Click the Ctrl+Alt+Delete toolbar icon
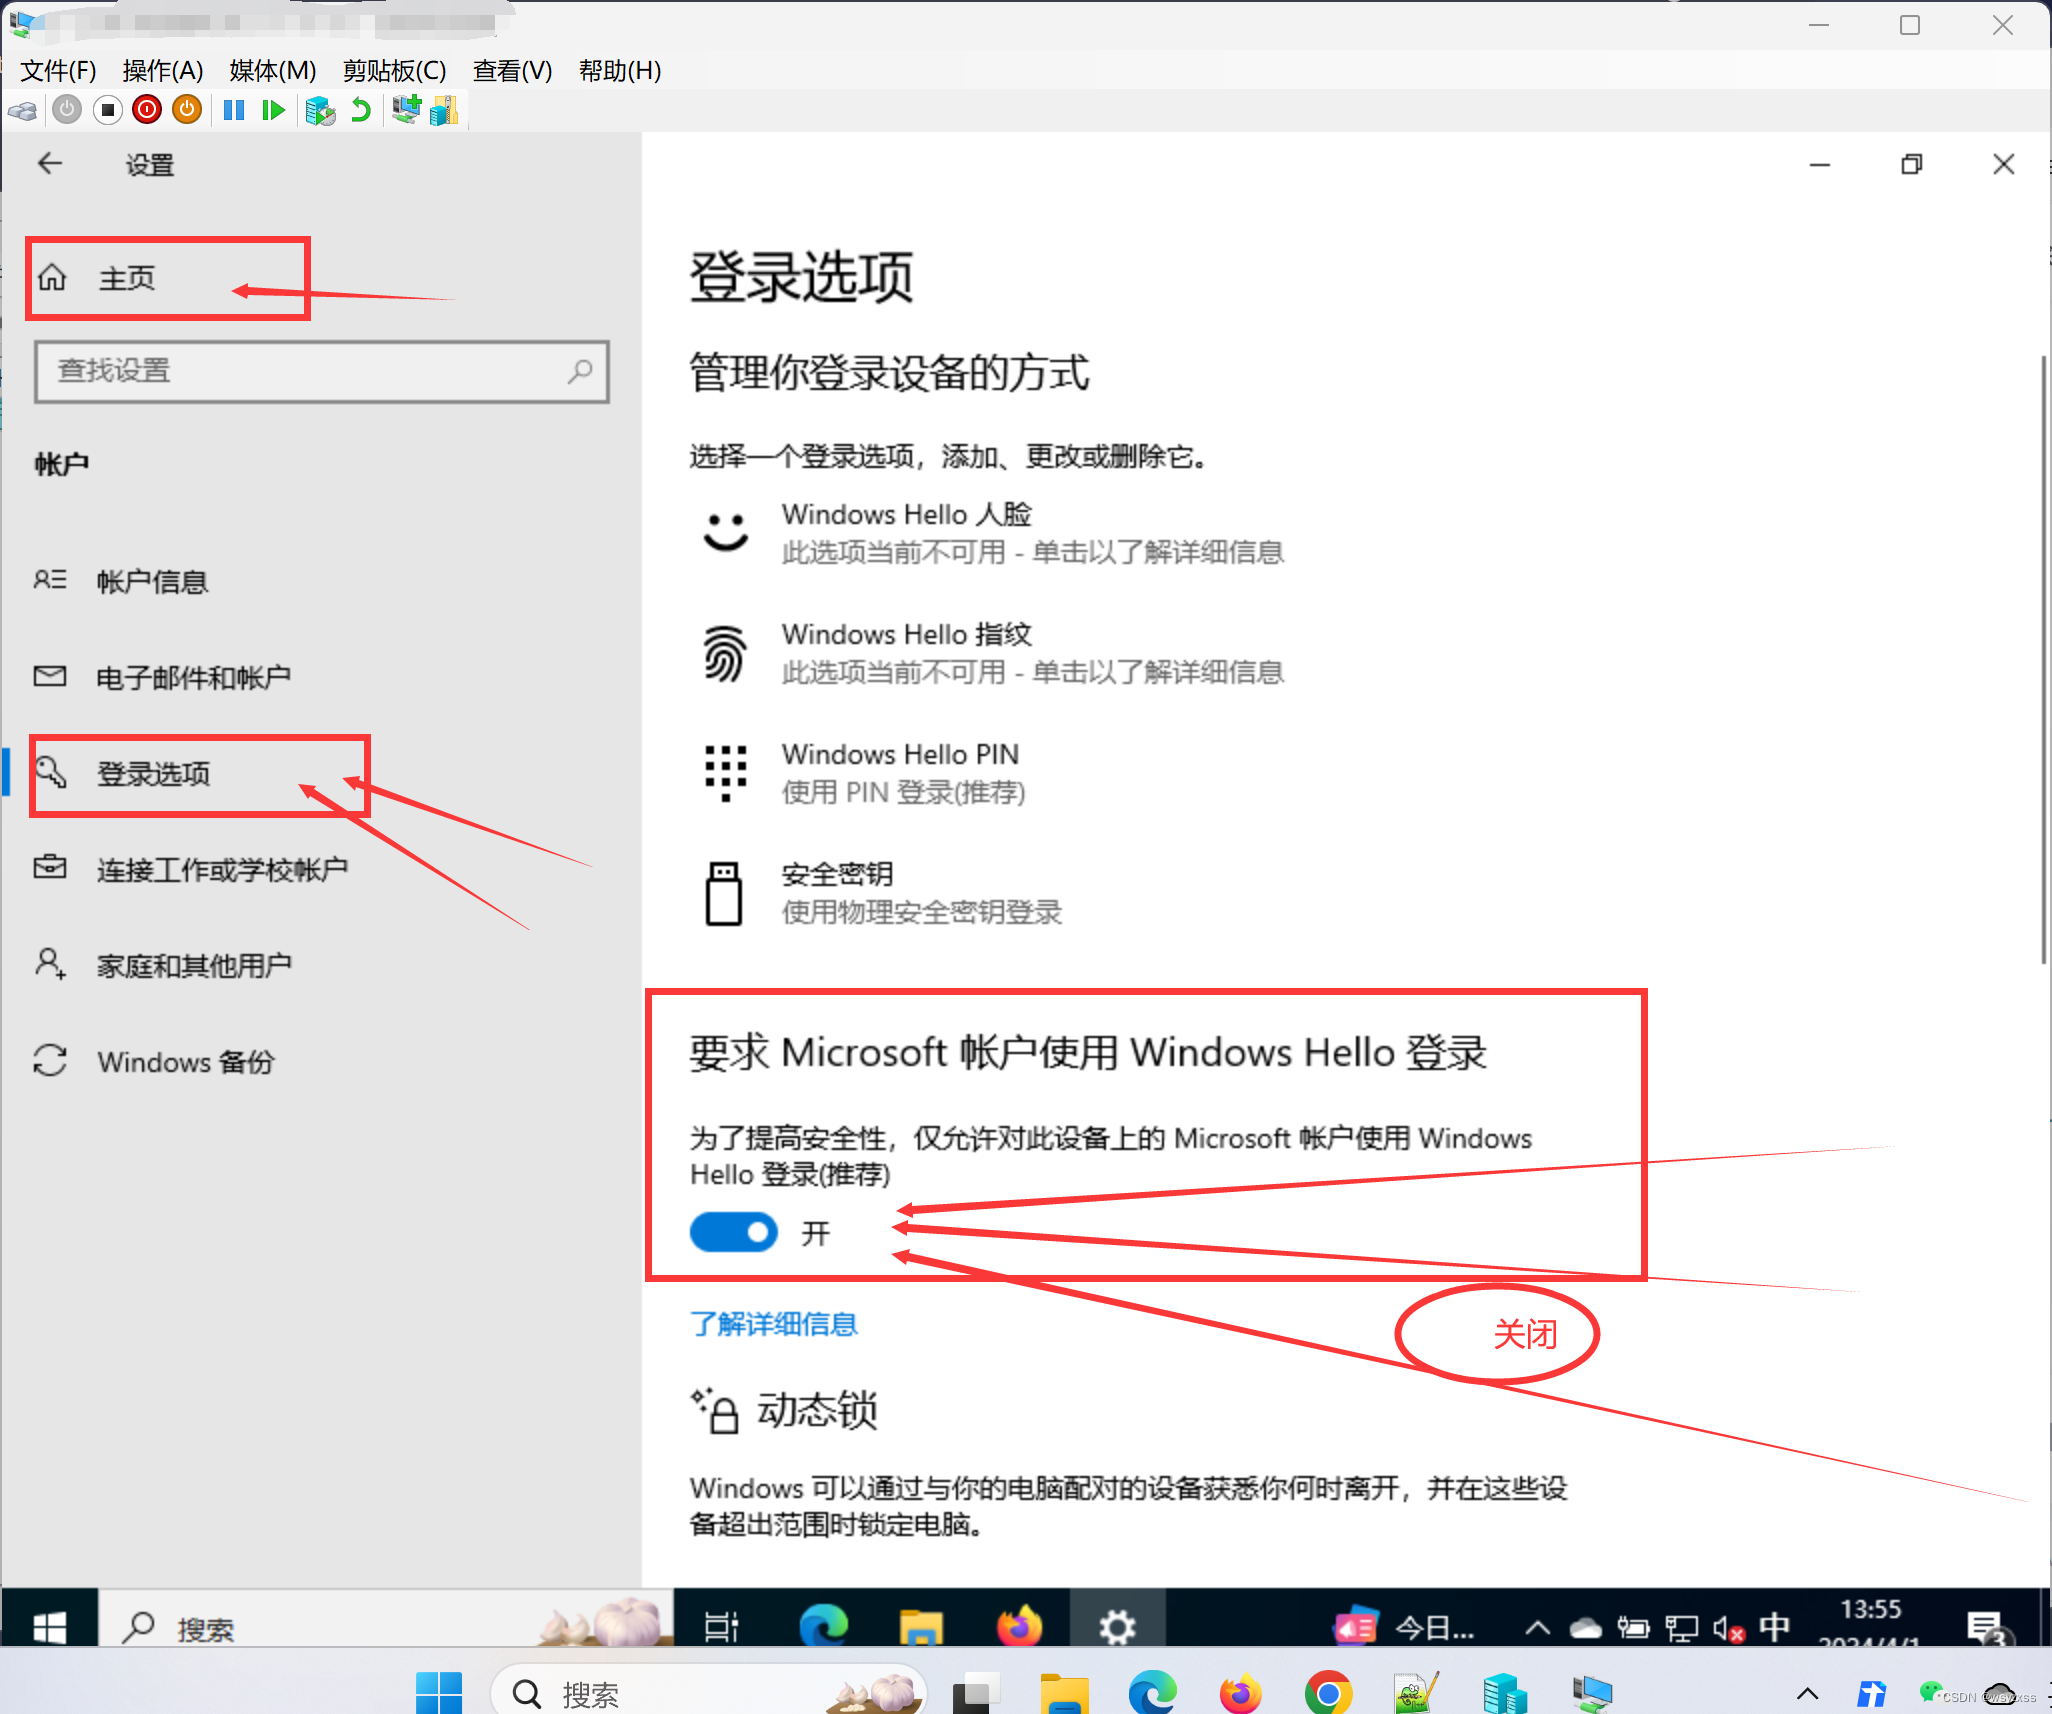The width and height of the screenshot is (2052, 1714). pyautogui.click(x=24, y=110)
